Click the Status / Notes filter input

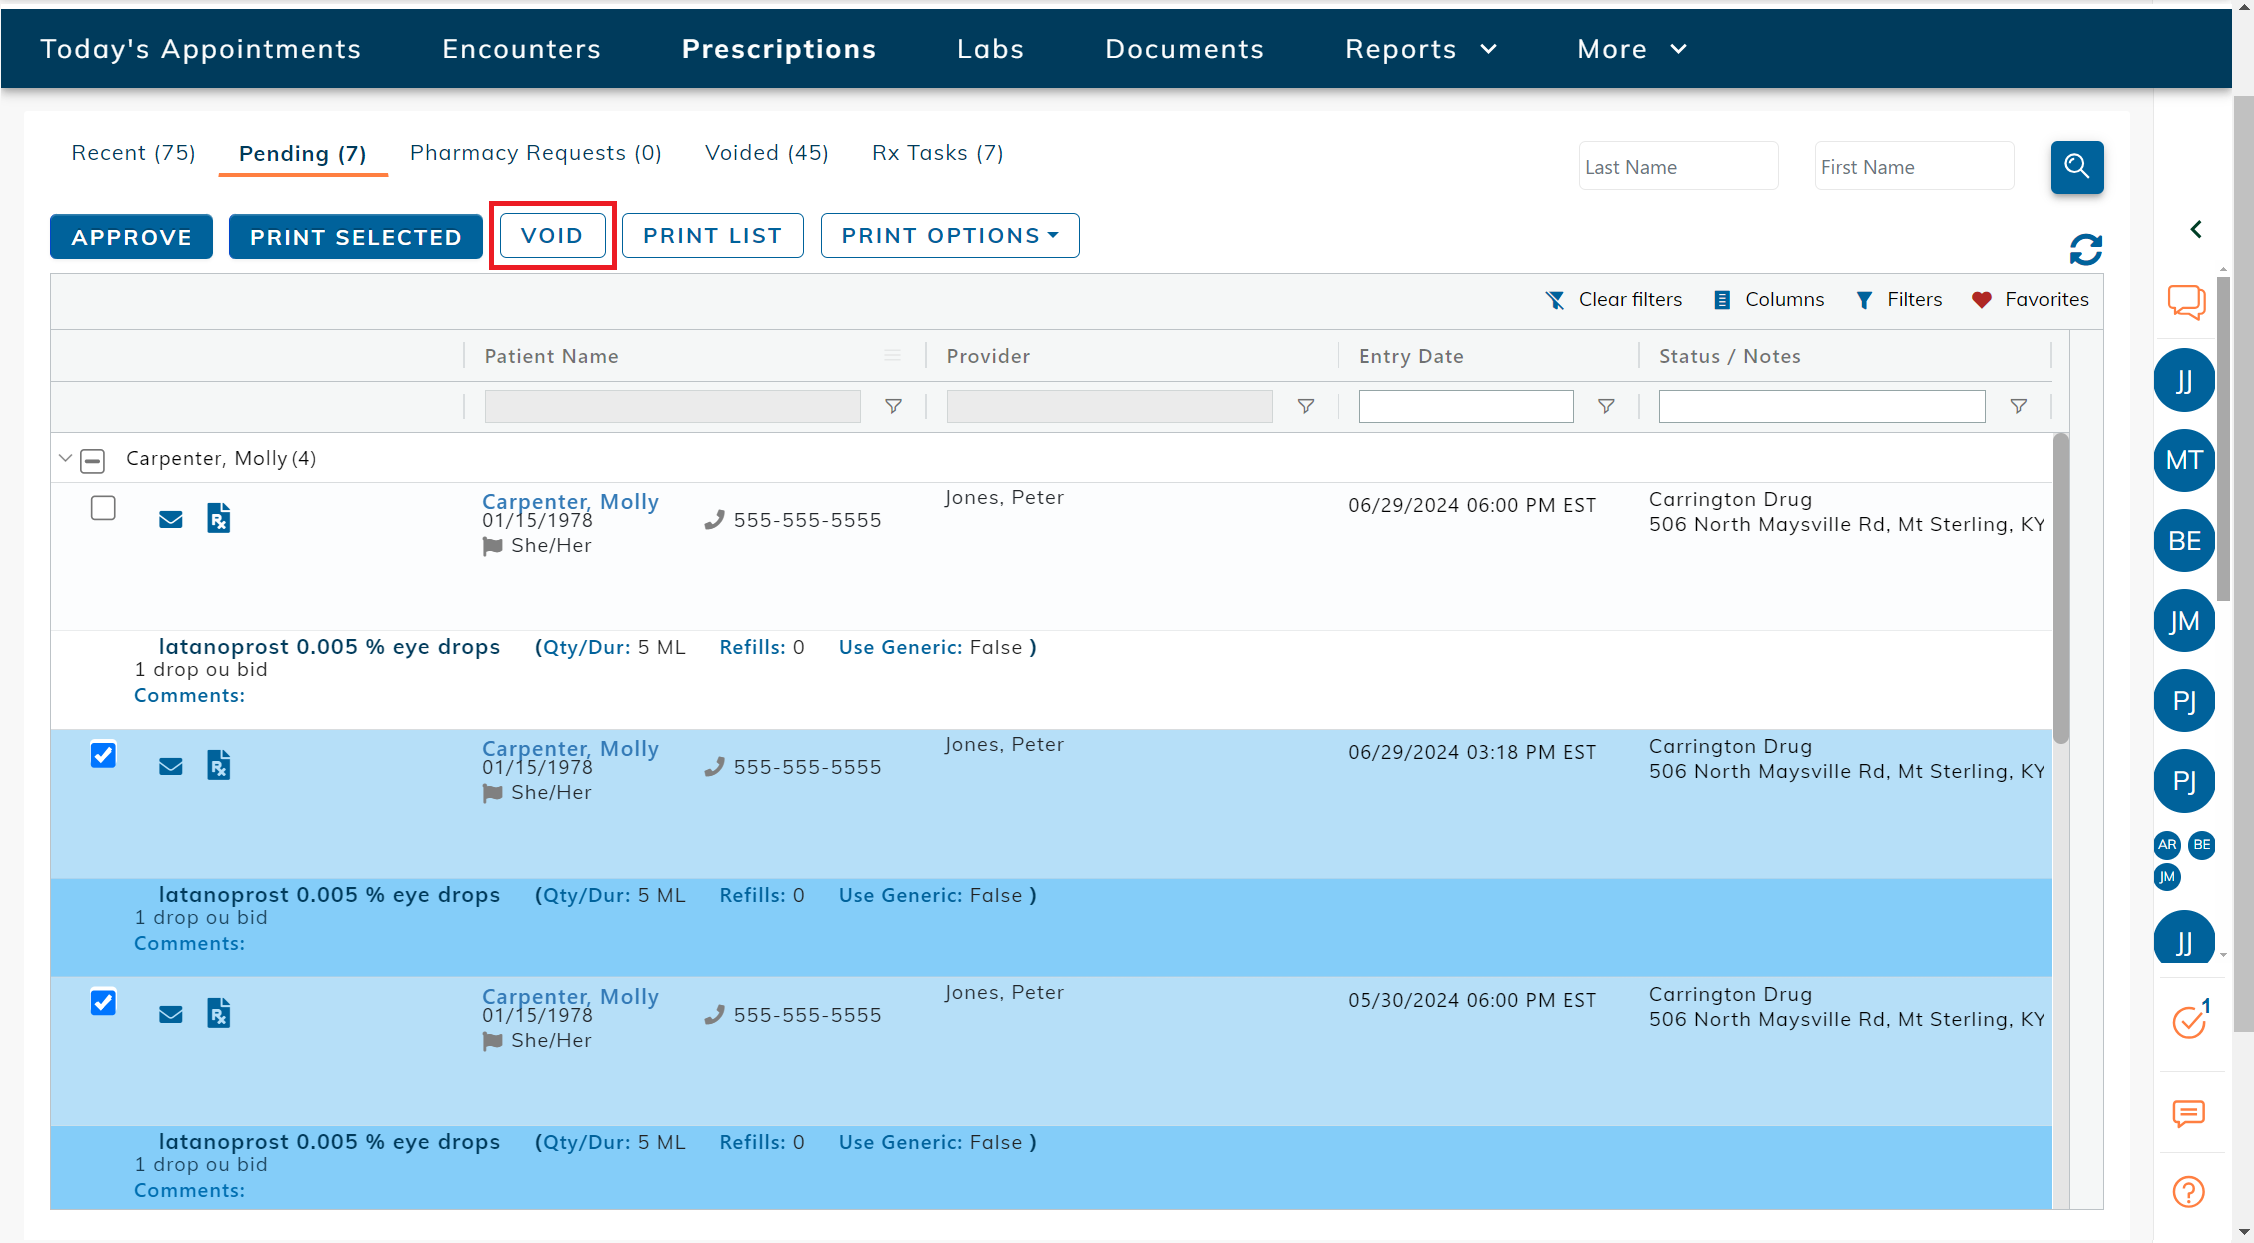pyautogui.click(x=1821, y=406)
